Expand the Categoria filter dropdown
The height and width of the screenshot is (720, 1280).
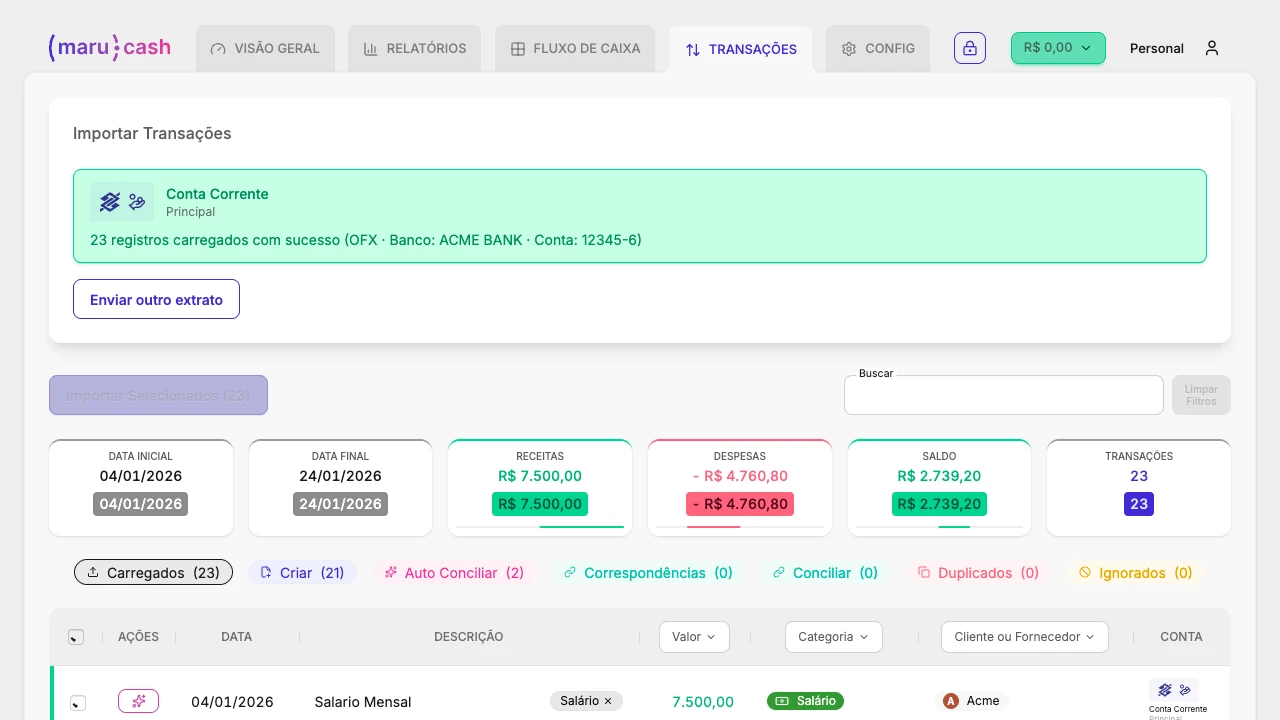(x=833, y=636)
